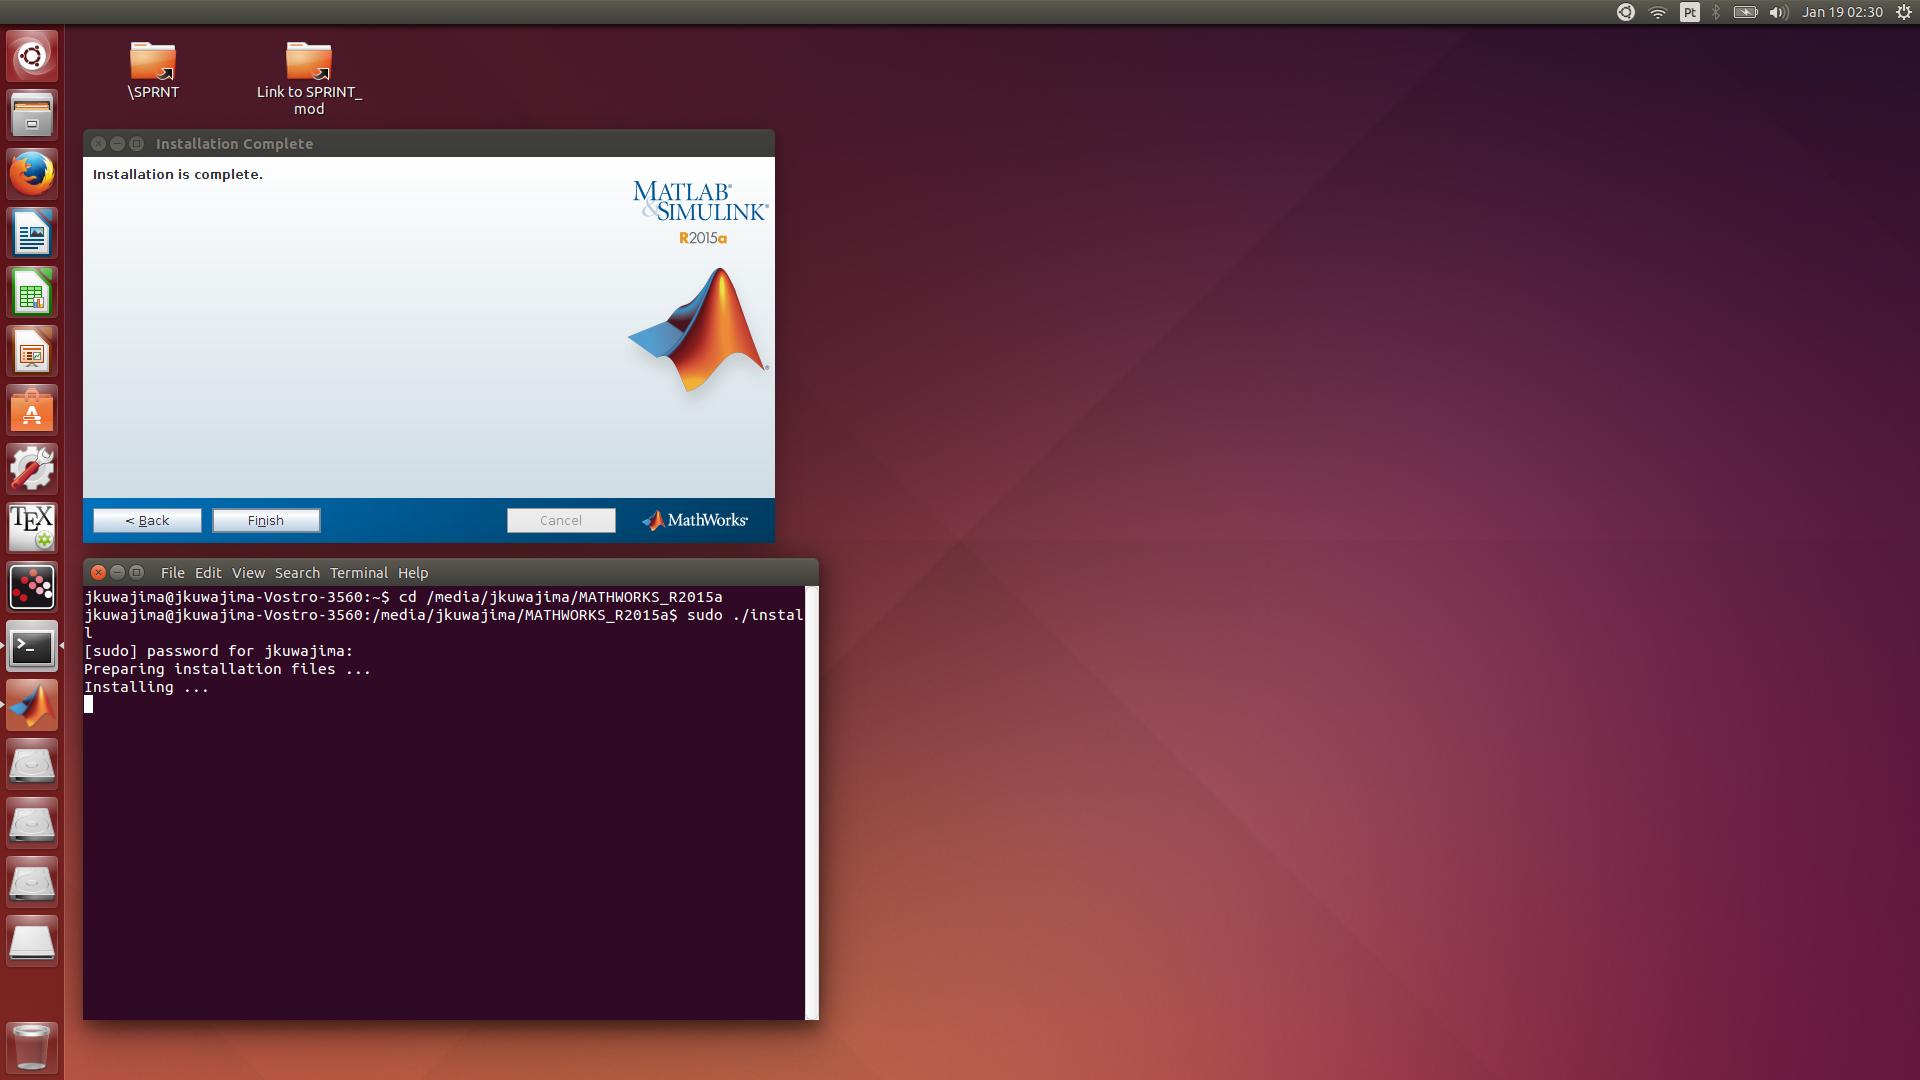Open the Terminal File menu
Image resolution: width=1920 pixels, height=1080 pixels.
pyautogui.click(x=172, y=573)
